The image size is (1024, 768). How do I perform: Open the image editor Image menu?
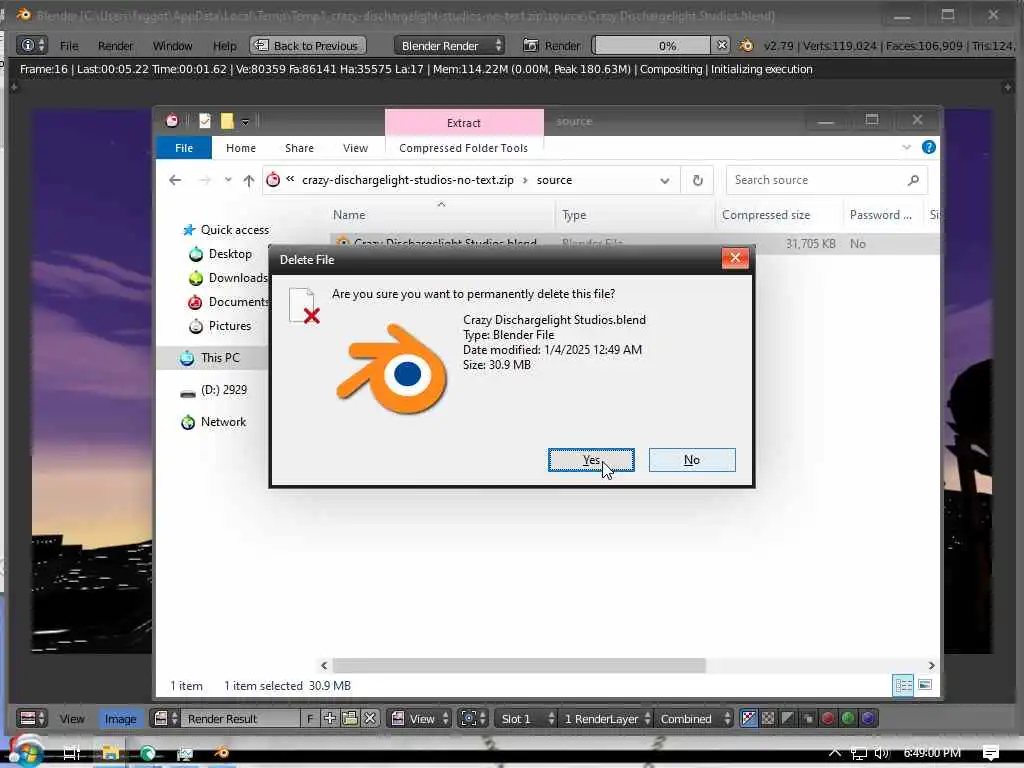coord(120,718)
